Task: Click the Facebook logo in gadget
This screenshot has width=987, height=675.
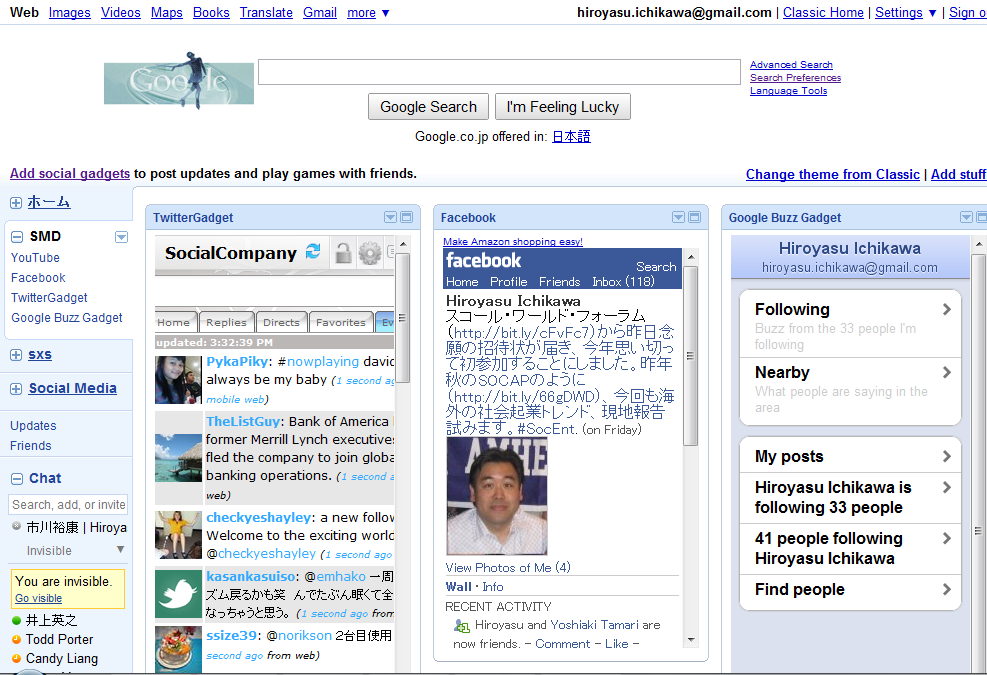Action: pyautogui.click(x=483, y=260)
